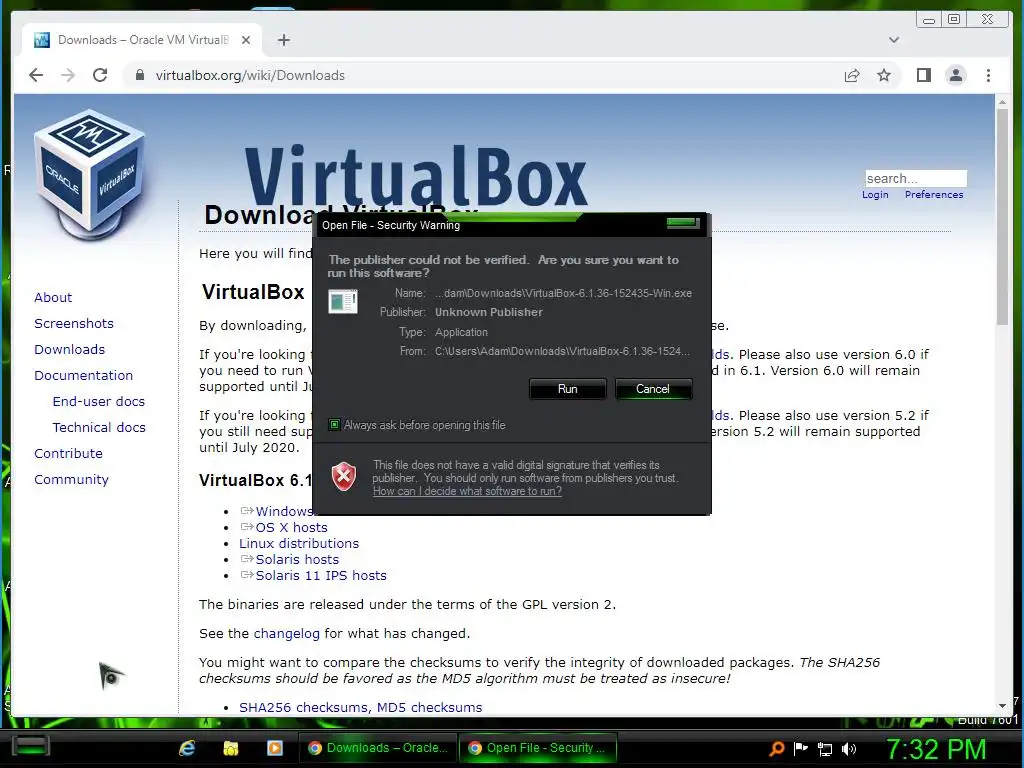The height and width of the screenshot is (768, 1024).
Task: Open the MD5 checksums link
Action: (430, 707)
